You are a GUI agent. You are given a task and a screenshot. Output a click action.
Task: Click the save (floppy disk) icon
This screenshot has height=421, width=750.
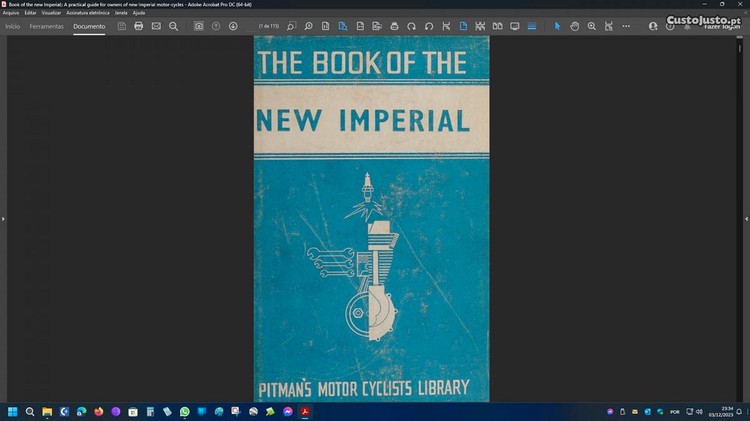click(x=122, y=26)
